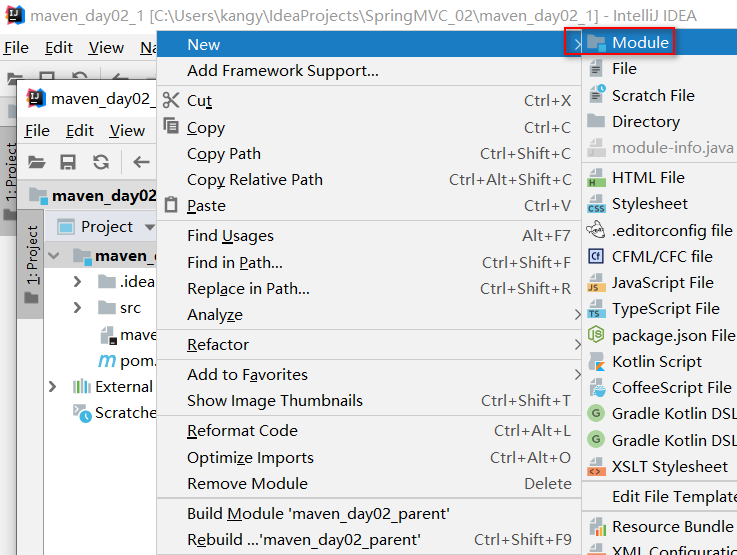The width and height of the screenshot is (737, 555).
Task: Choose Find Usages
Action: click(369, 235)
